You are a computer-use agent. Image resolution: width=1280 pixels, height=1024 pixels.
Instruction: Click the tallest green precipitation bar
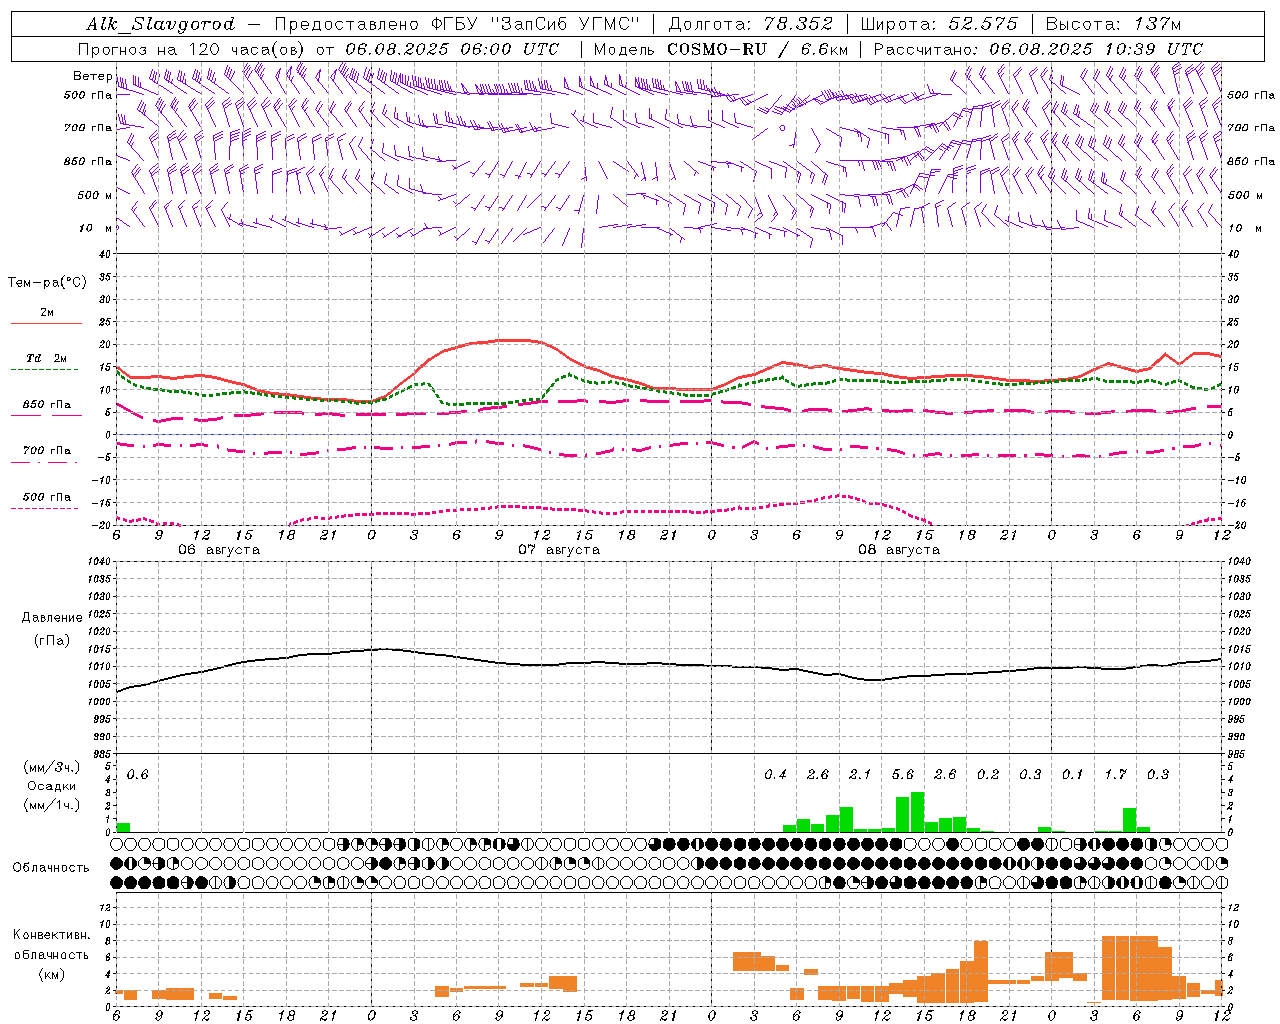[917, 812]
